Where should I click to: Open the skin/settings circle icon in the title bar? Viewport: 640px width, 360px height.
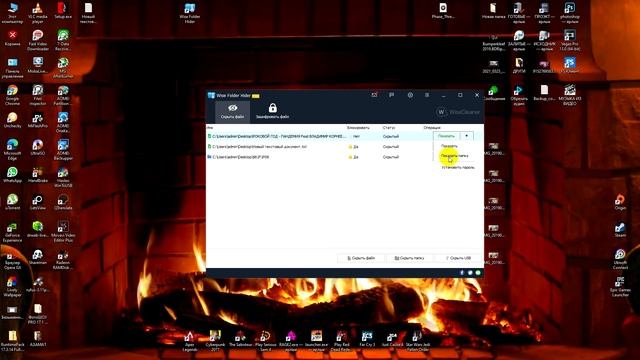(410, 95)
